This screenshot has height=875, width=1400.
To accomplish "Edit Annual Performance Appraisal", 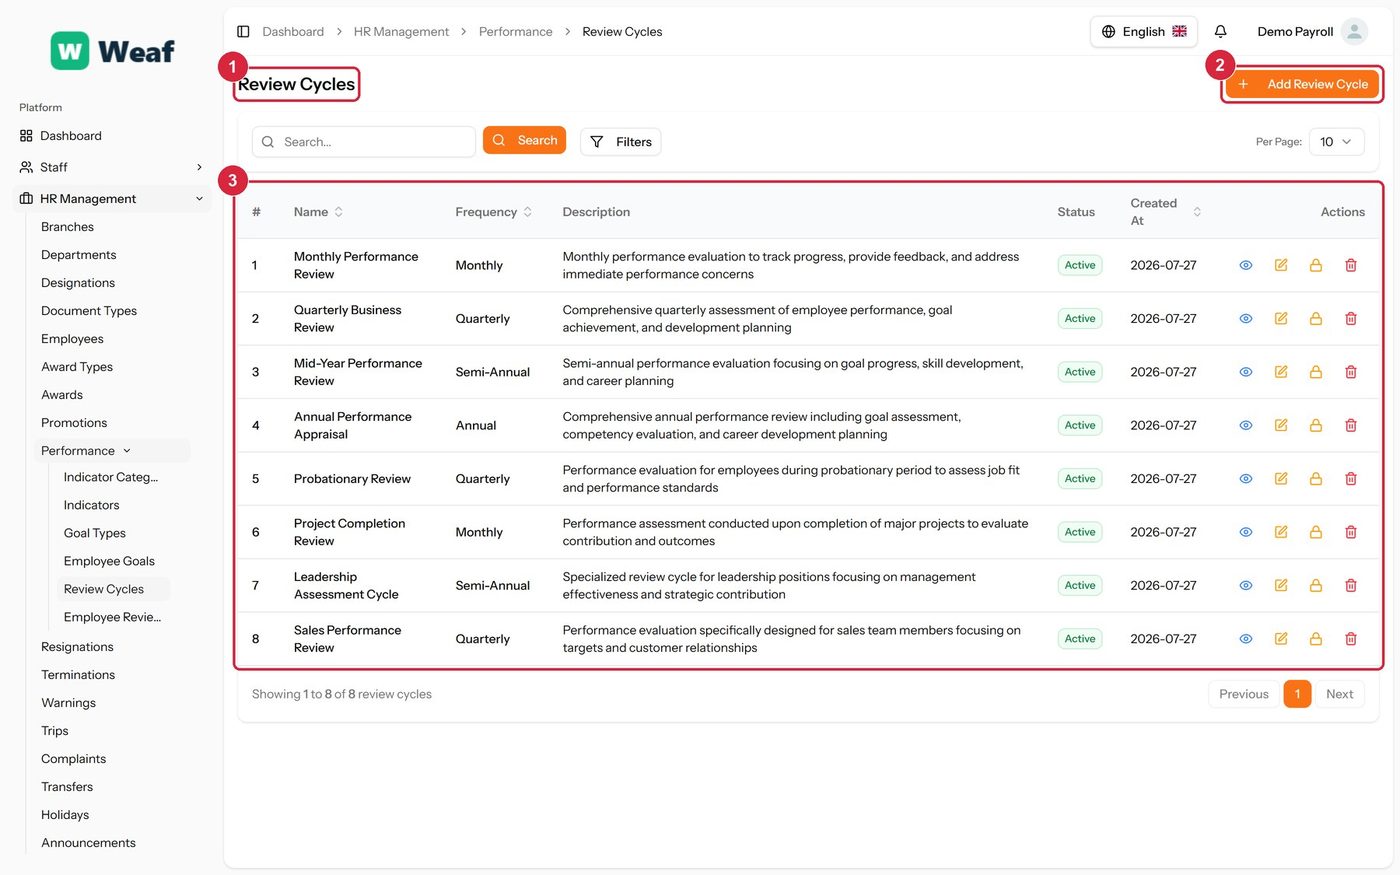I will coord(1281,425).
